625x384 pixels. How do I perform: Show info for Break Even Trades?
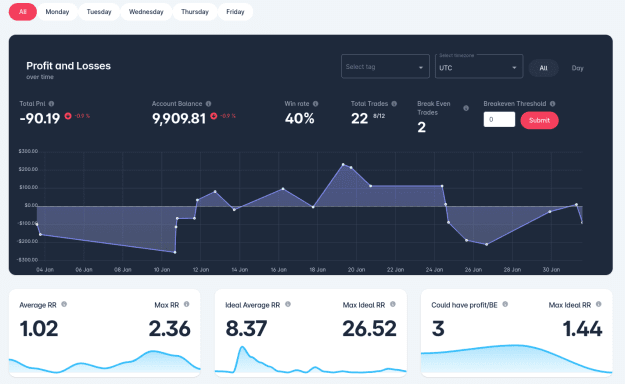(x=466, y=108)
